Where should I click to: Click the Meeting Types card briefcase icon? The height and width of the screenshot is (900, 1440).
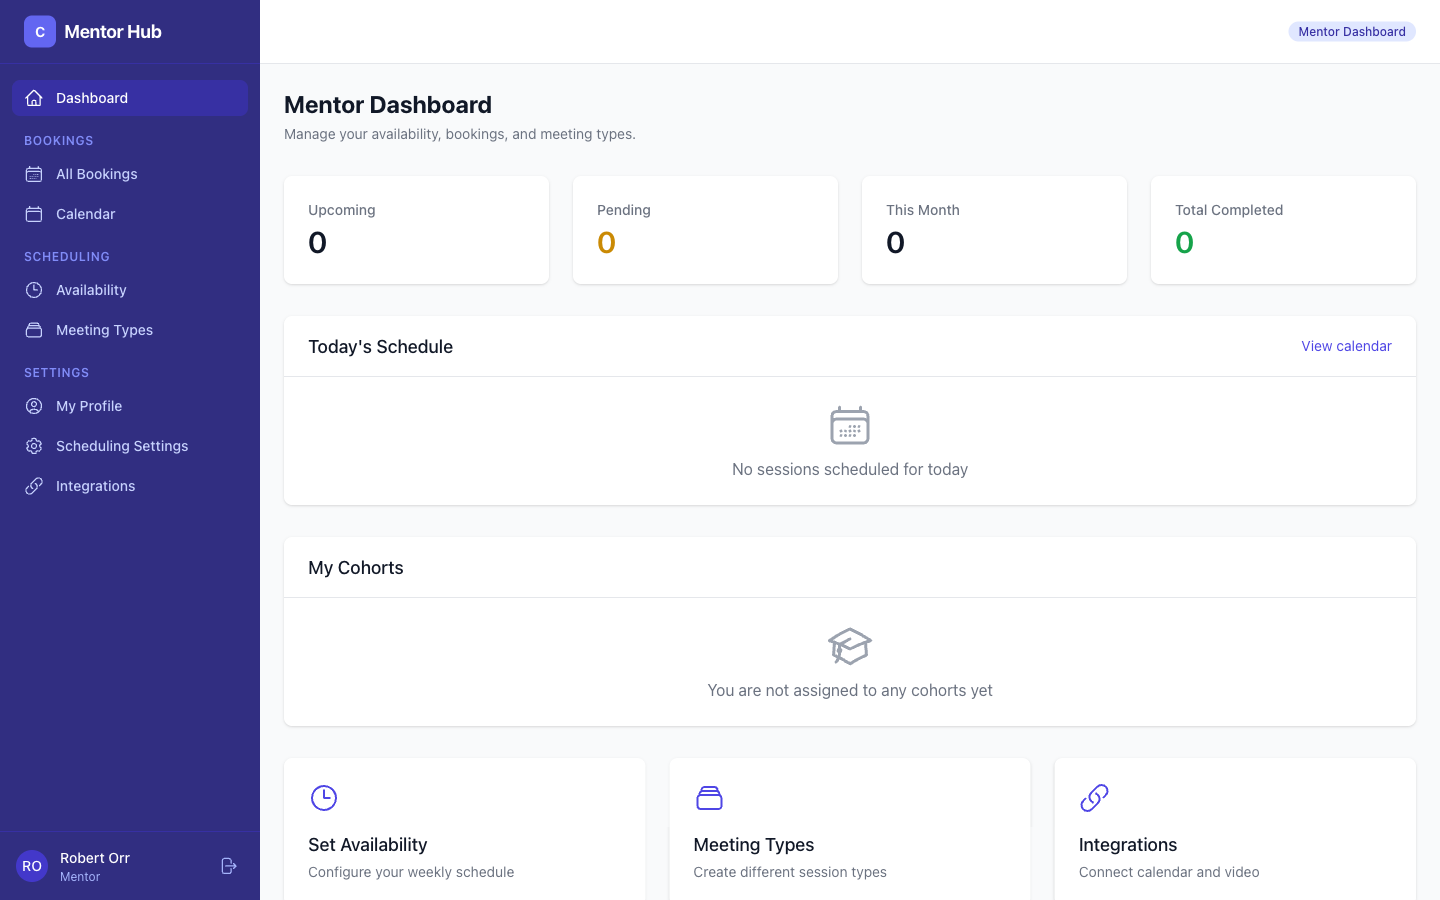(710, 798)
